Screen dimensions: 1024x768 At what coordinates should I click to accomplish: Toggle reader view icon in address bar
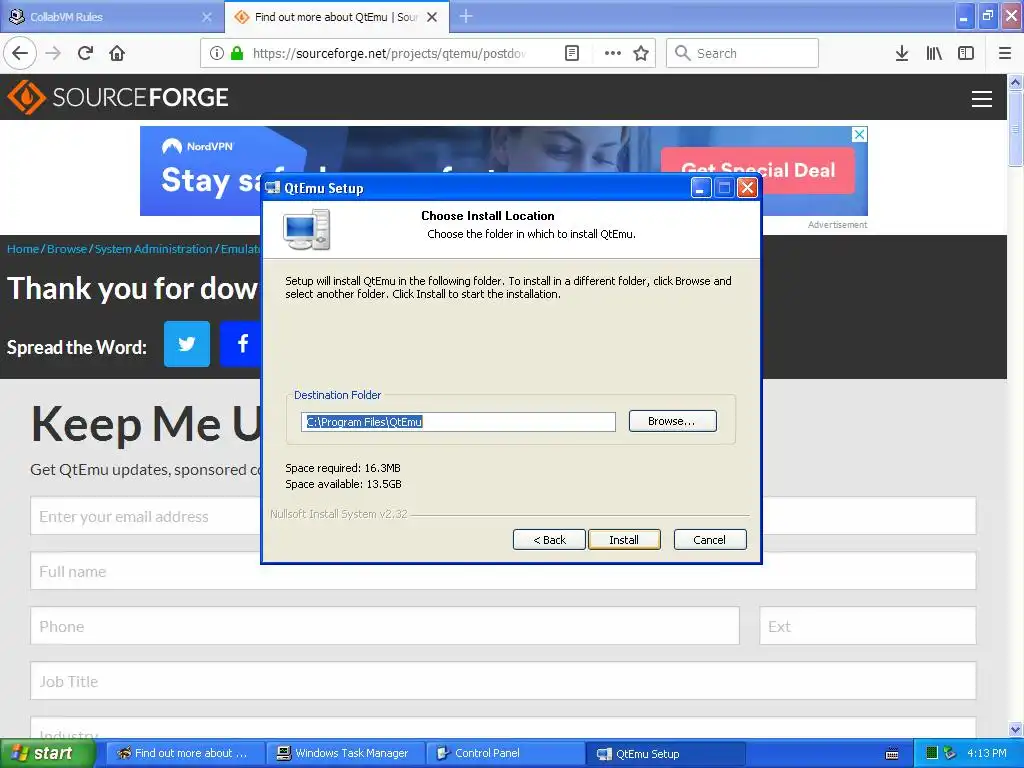pyautogui.click(x=571, y=53)
